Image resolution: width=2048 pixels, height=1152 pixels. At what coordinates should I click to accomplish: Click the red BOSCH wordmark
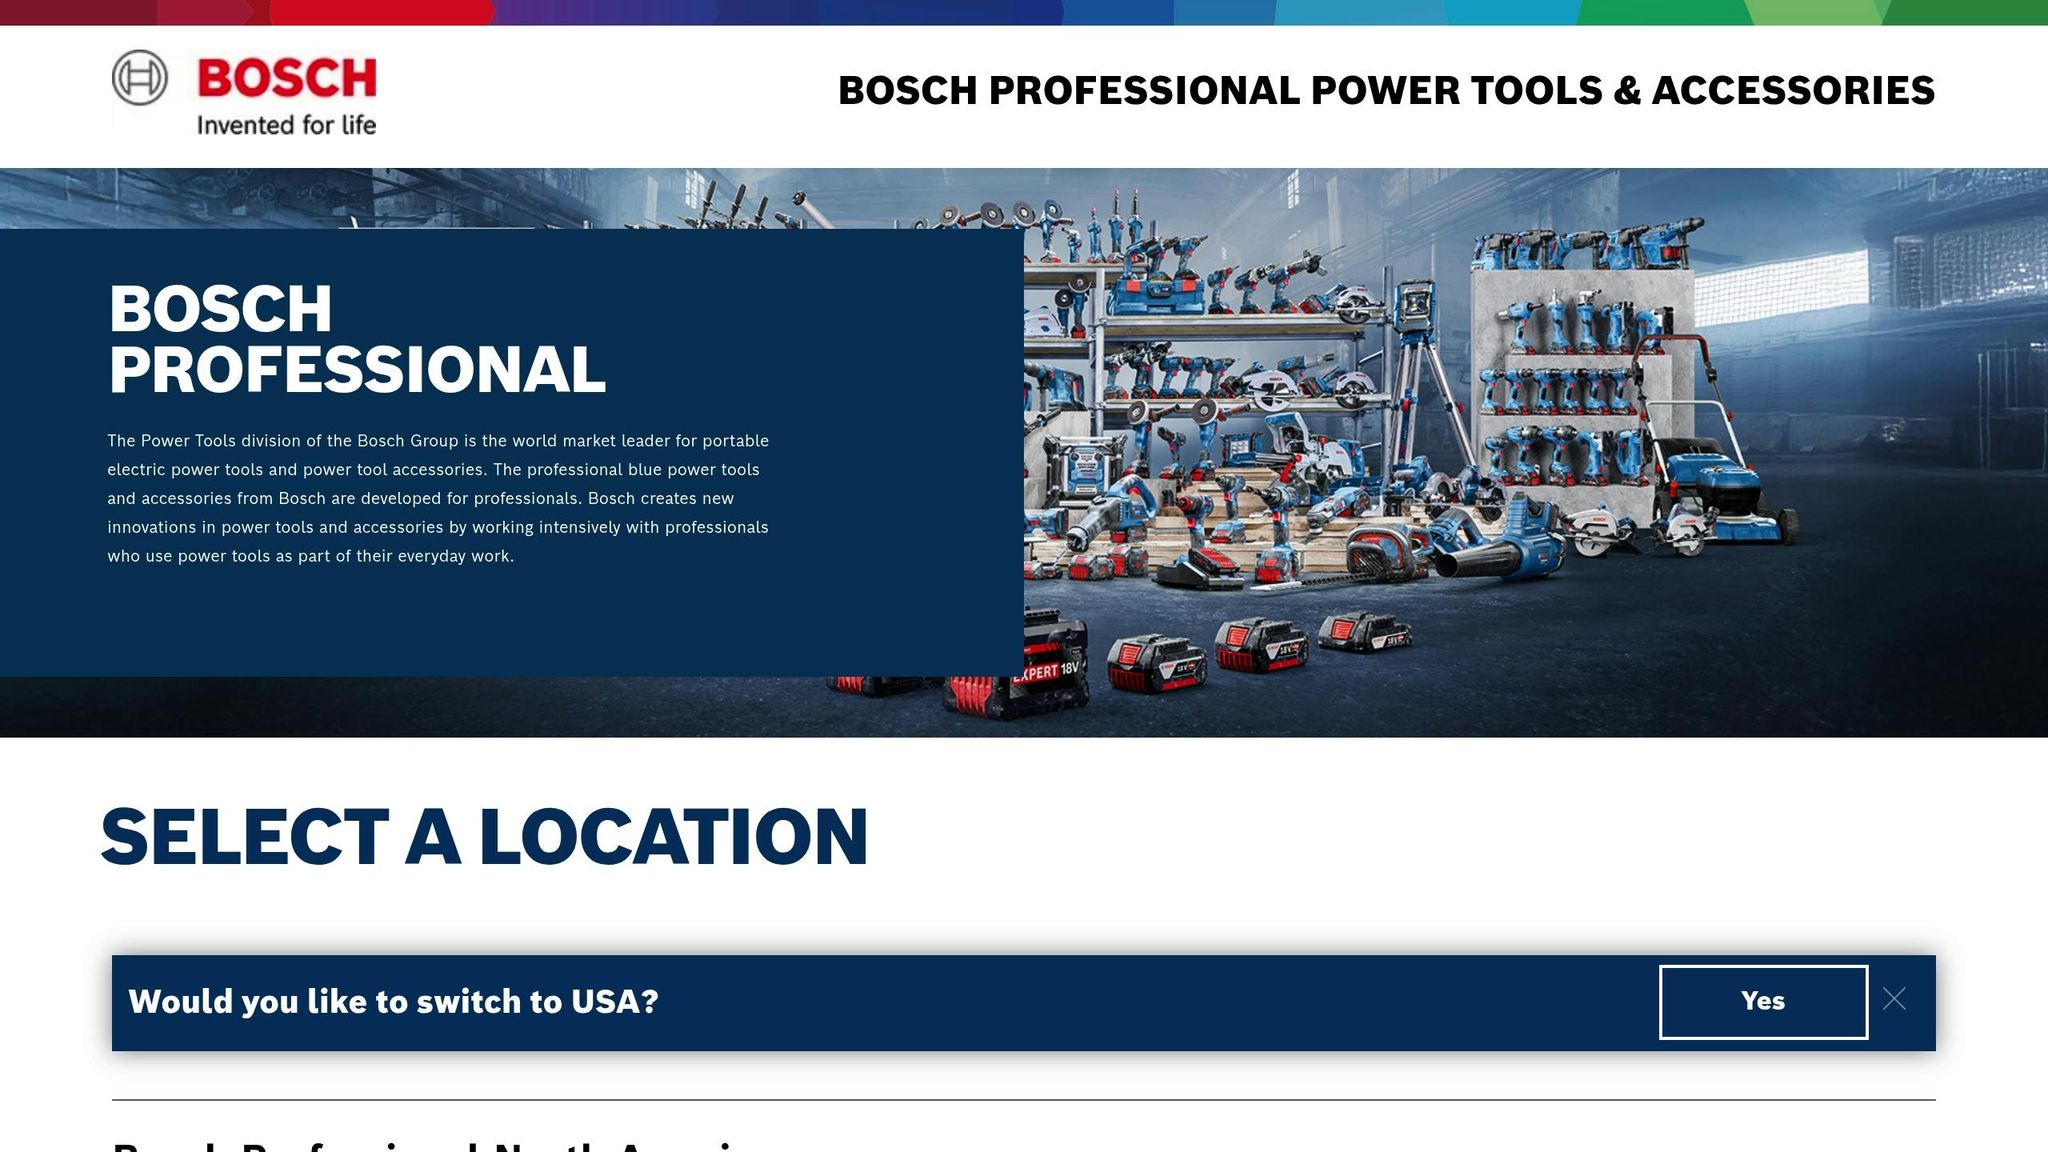pyautogui.click(x=285, y=80)
